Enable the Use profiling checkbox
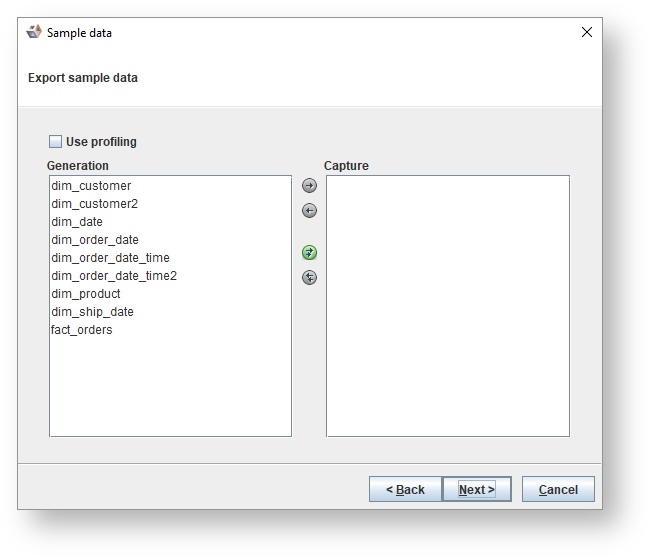The image size is (651, 558). 56,142
